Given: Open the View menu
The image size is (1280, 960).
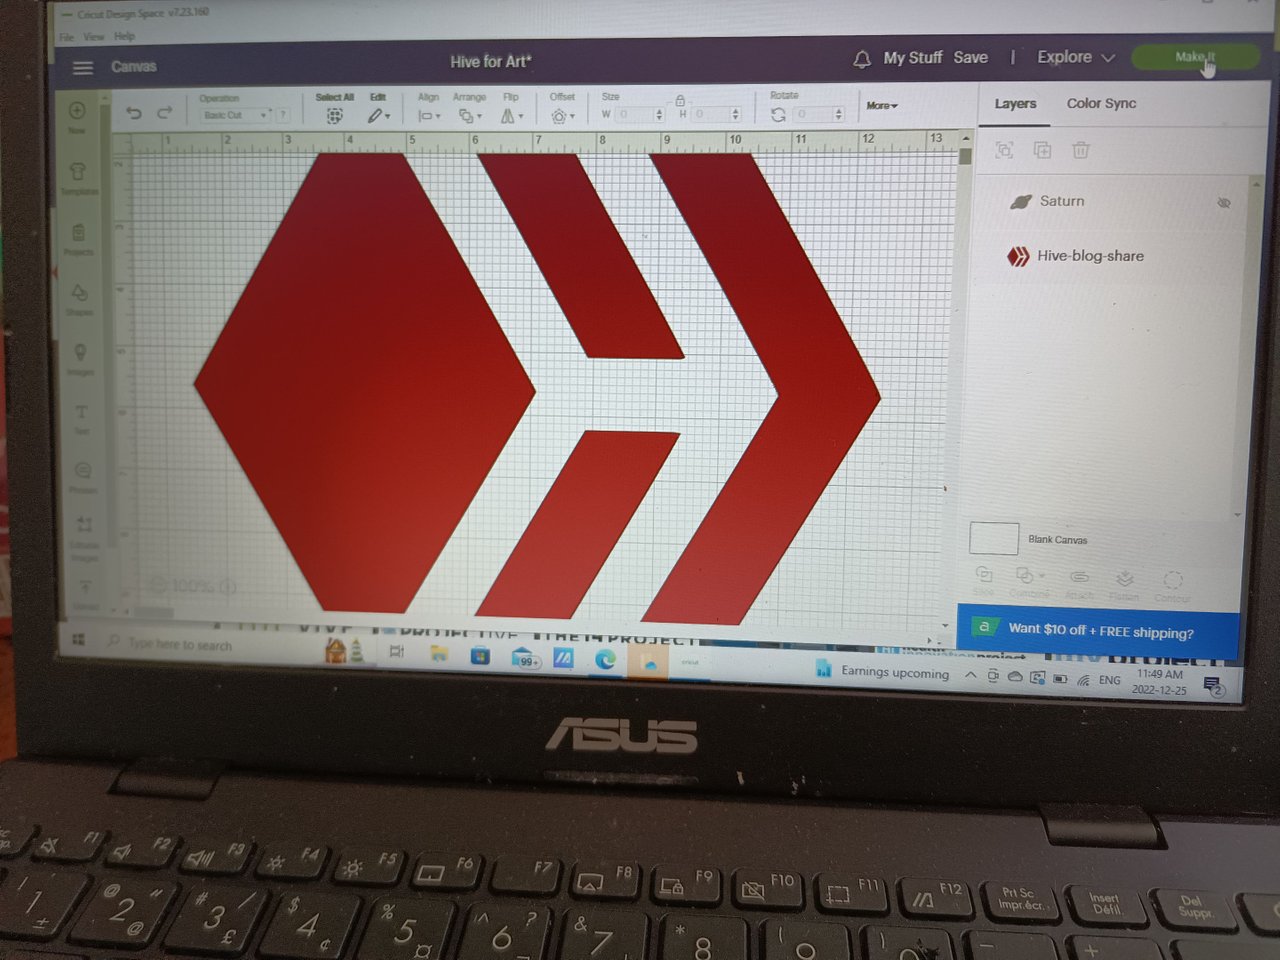Looking at the screenshot, I should [x=94, y=37].
